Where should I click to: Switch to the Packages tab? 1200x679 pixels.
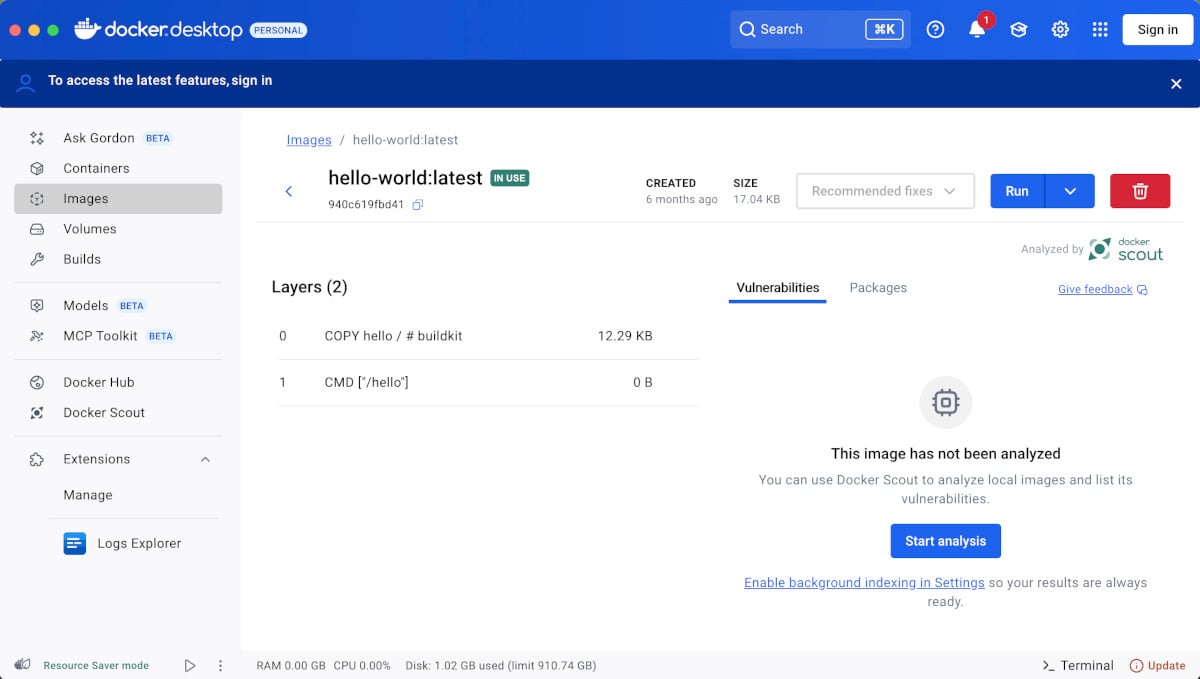(878, 288)
